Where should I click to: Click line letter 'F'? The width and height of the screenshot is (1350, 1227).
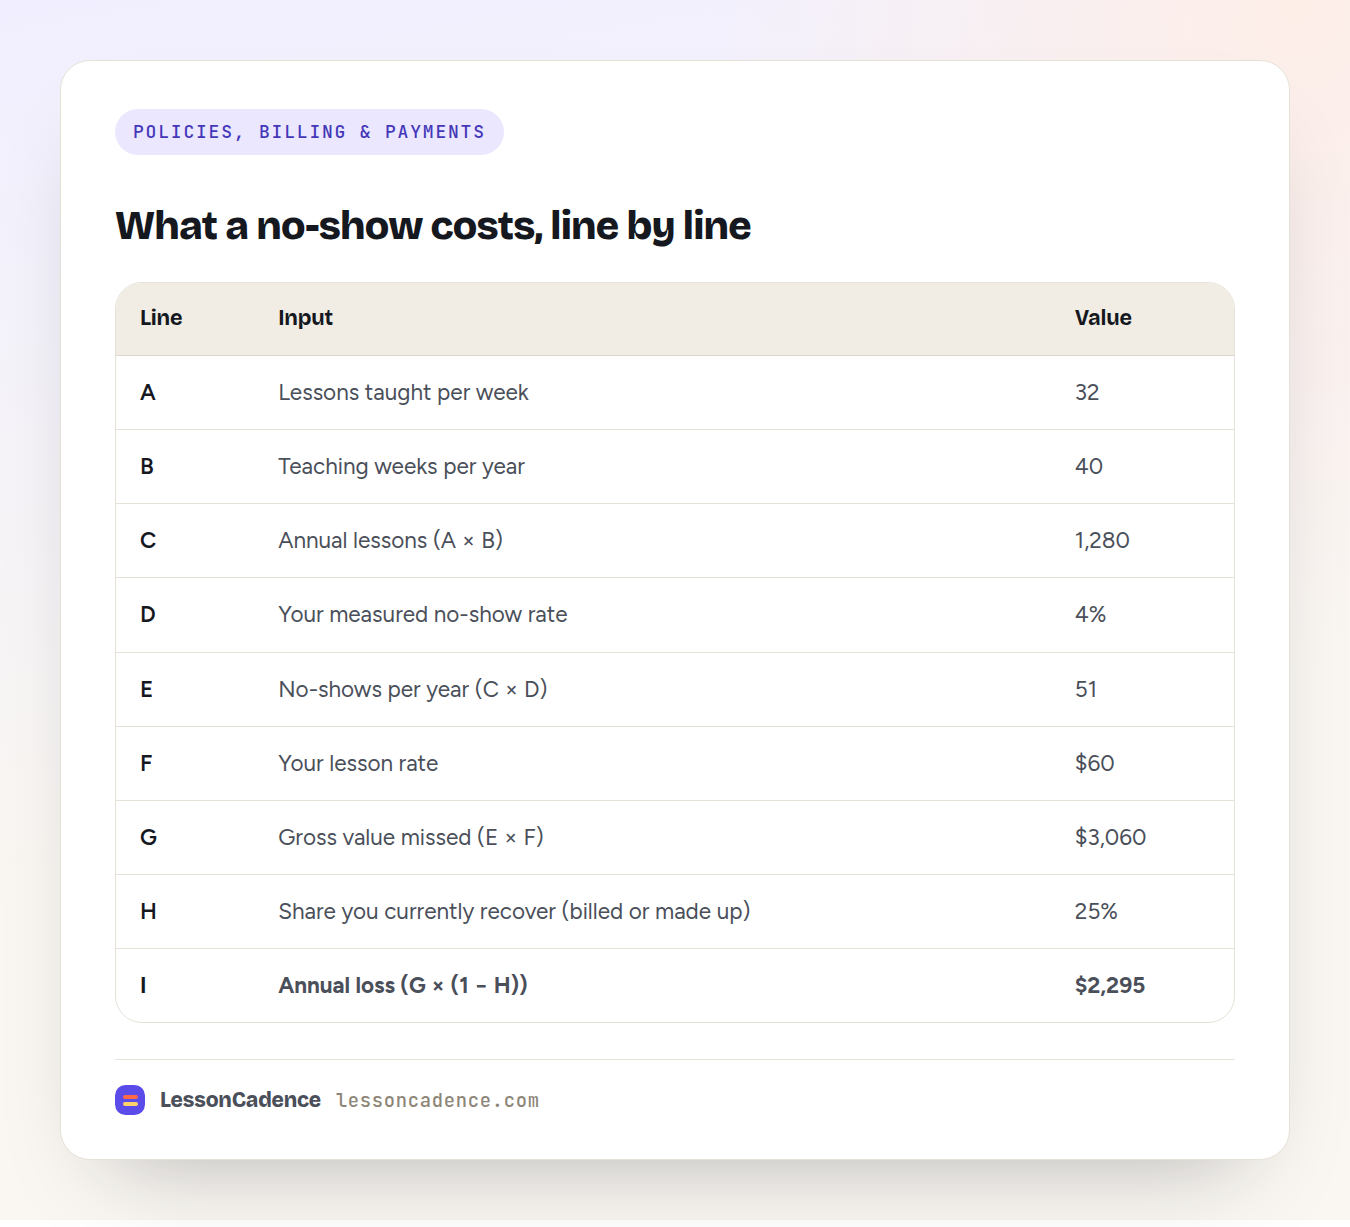click(147, 764)
